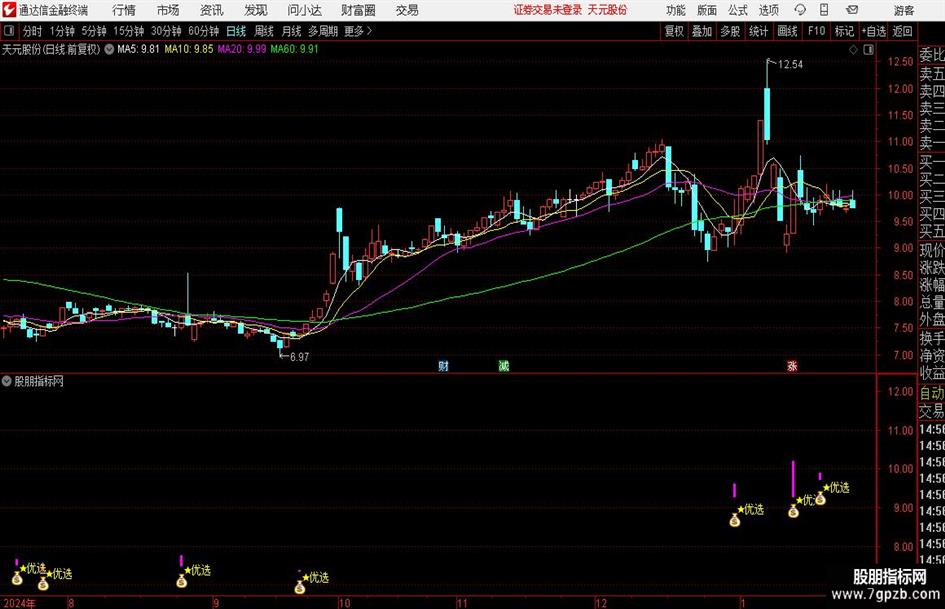Expand the indicator dropdown beside 天元股份 title
The width and height of the screenshot is (945, 609).
coord(109,49)
